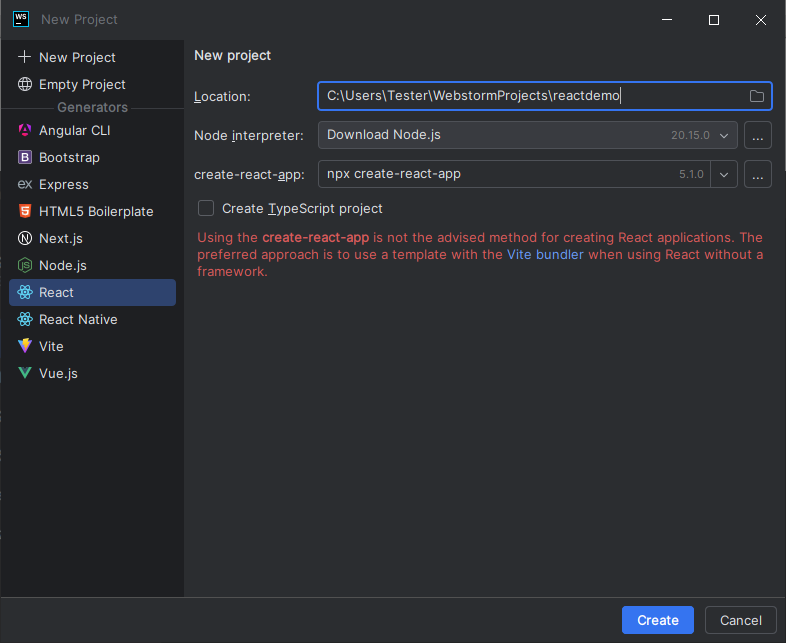The width and height of the screenshot is (786, 643).
Task: Click the Vite lightning icon
Action: [25, 346]
